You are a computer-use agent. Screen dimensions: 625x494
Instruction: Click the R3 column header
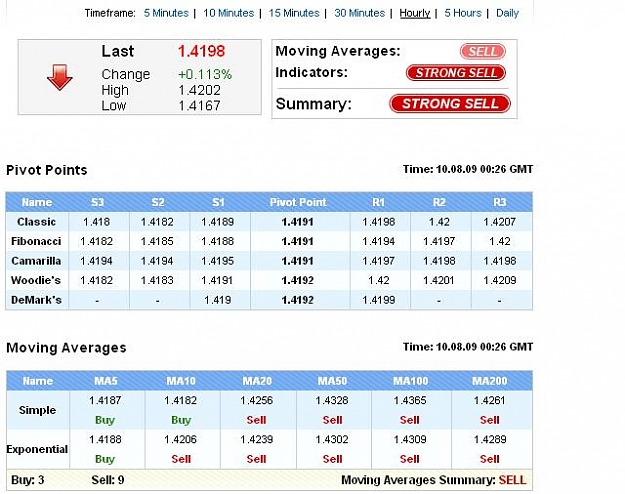[499, 202]
